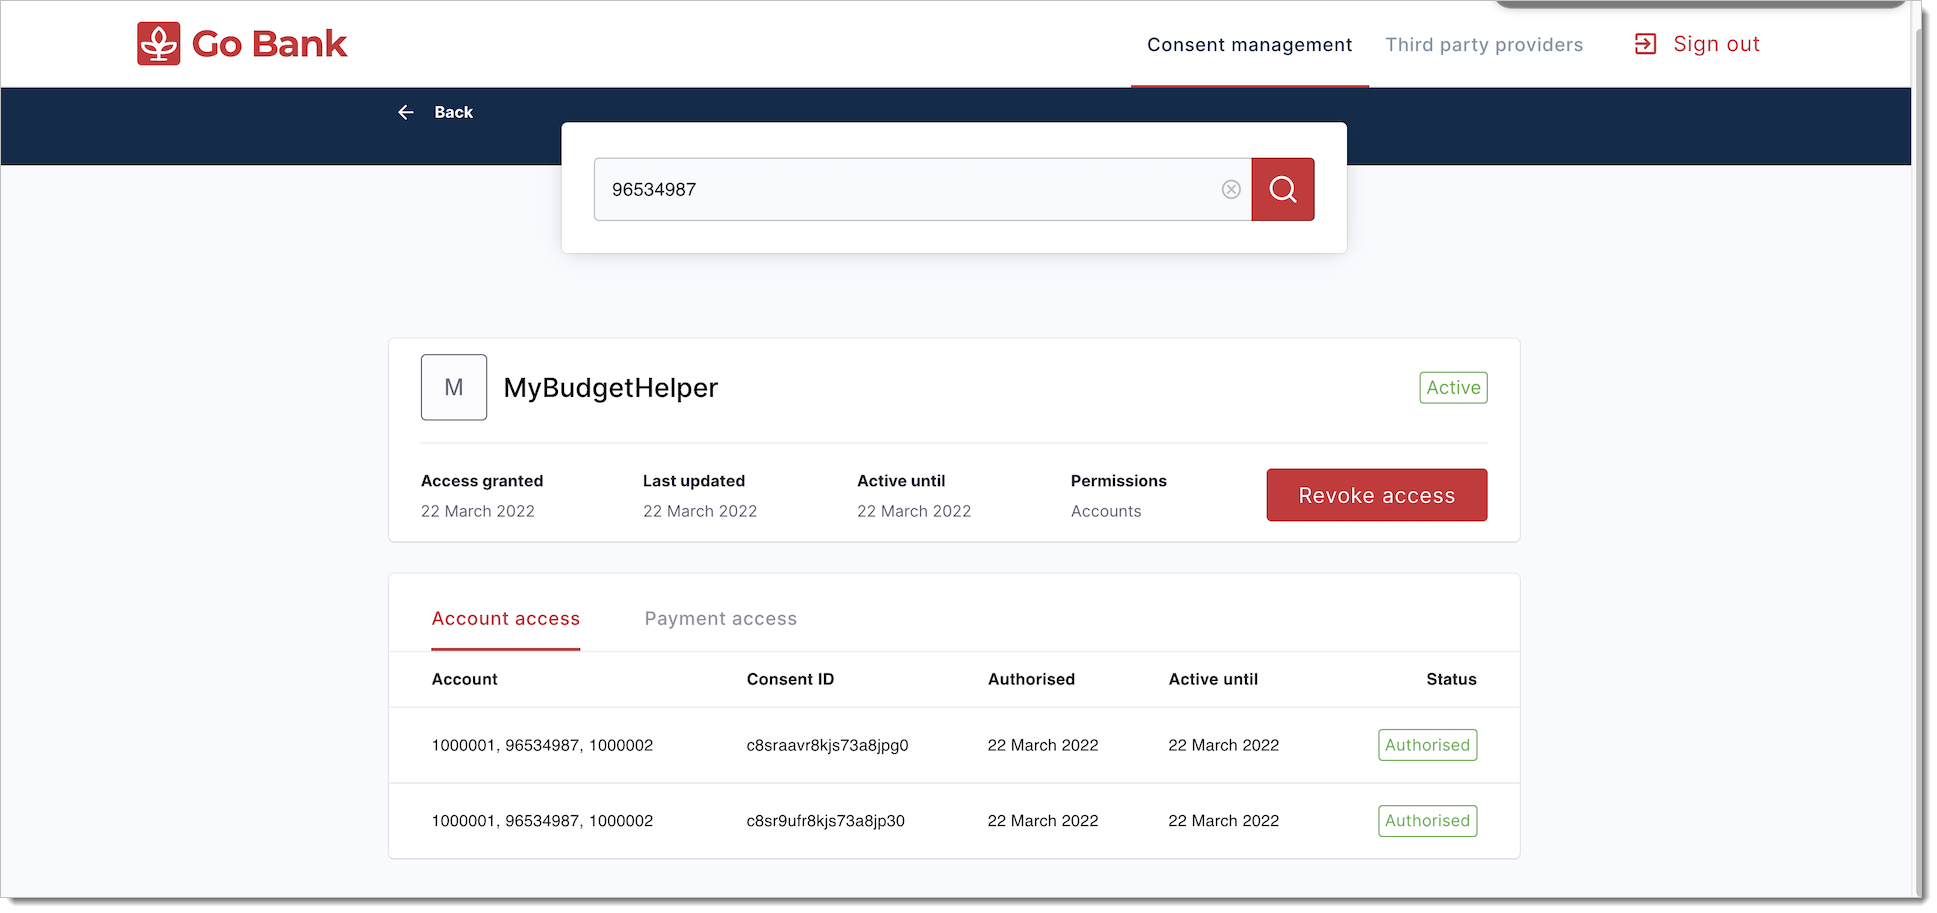Click the Last updated date value

tap(700, 511)
